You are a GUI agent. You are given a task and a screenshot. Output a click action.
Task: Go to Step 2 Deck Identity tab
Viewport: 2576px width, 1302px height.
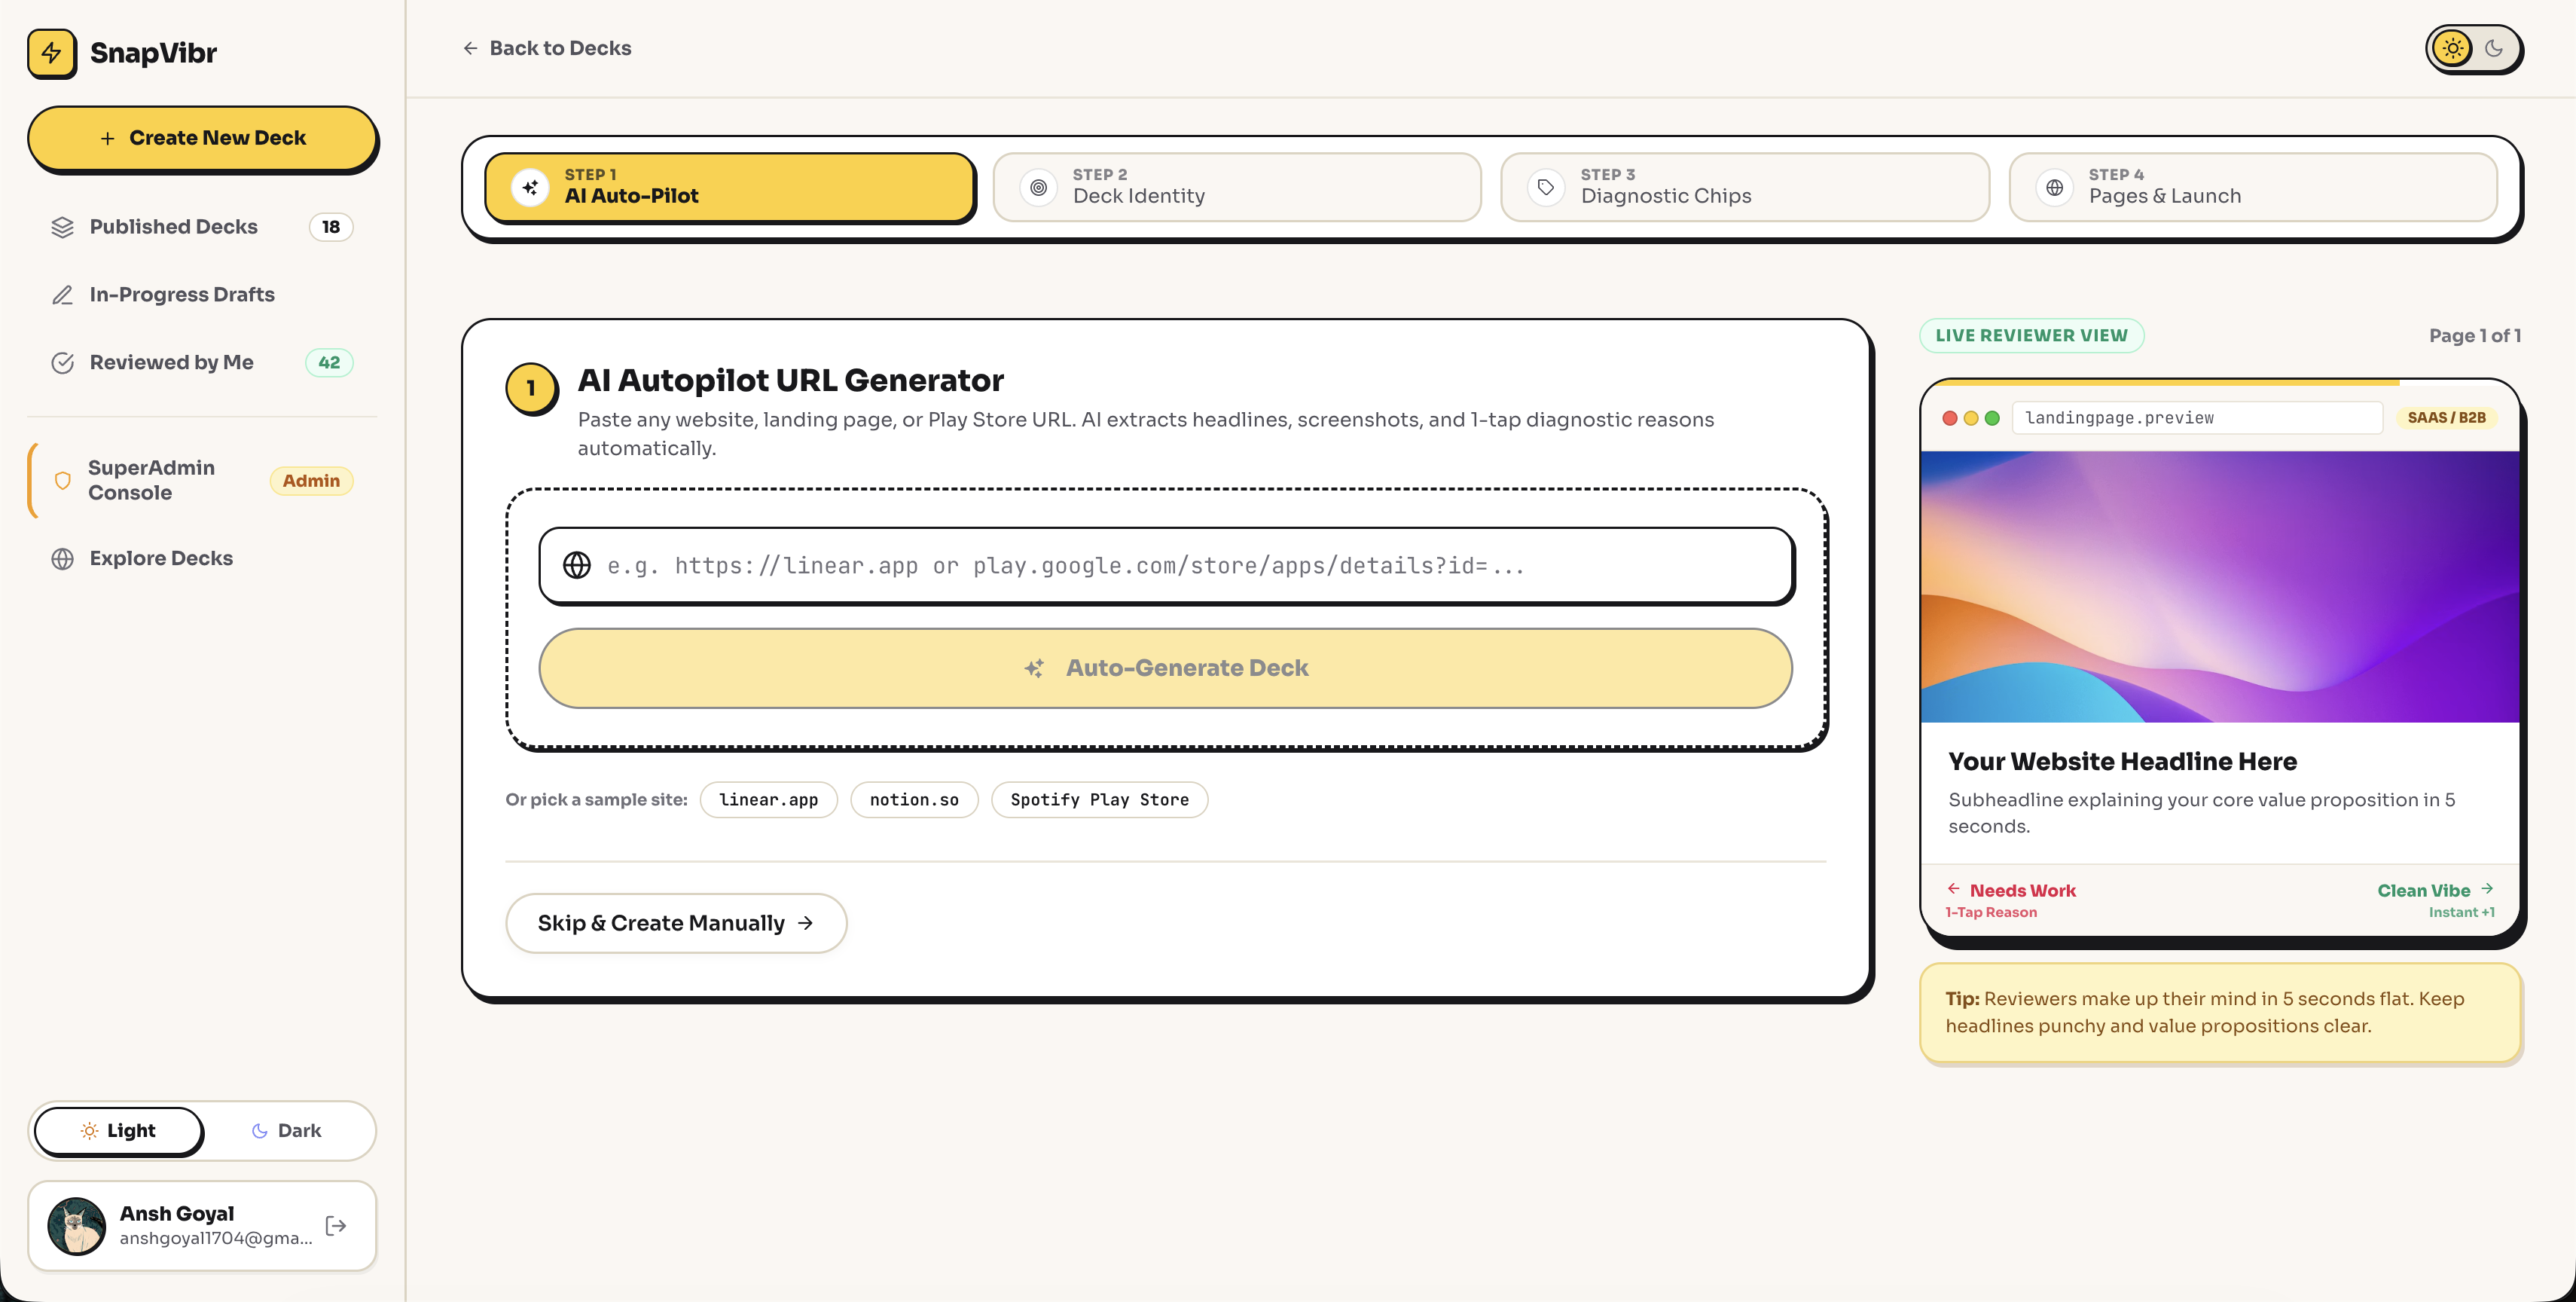[1237, 187]
